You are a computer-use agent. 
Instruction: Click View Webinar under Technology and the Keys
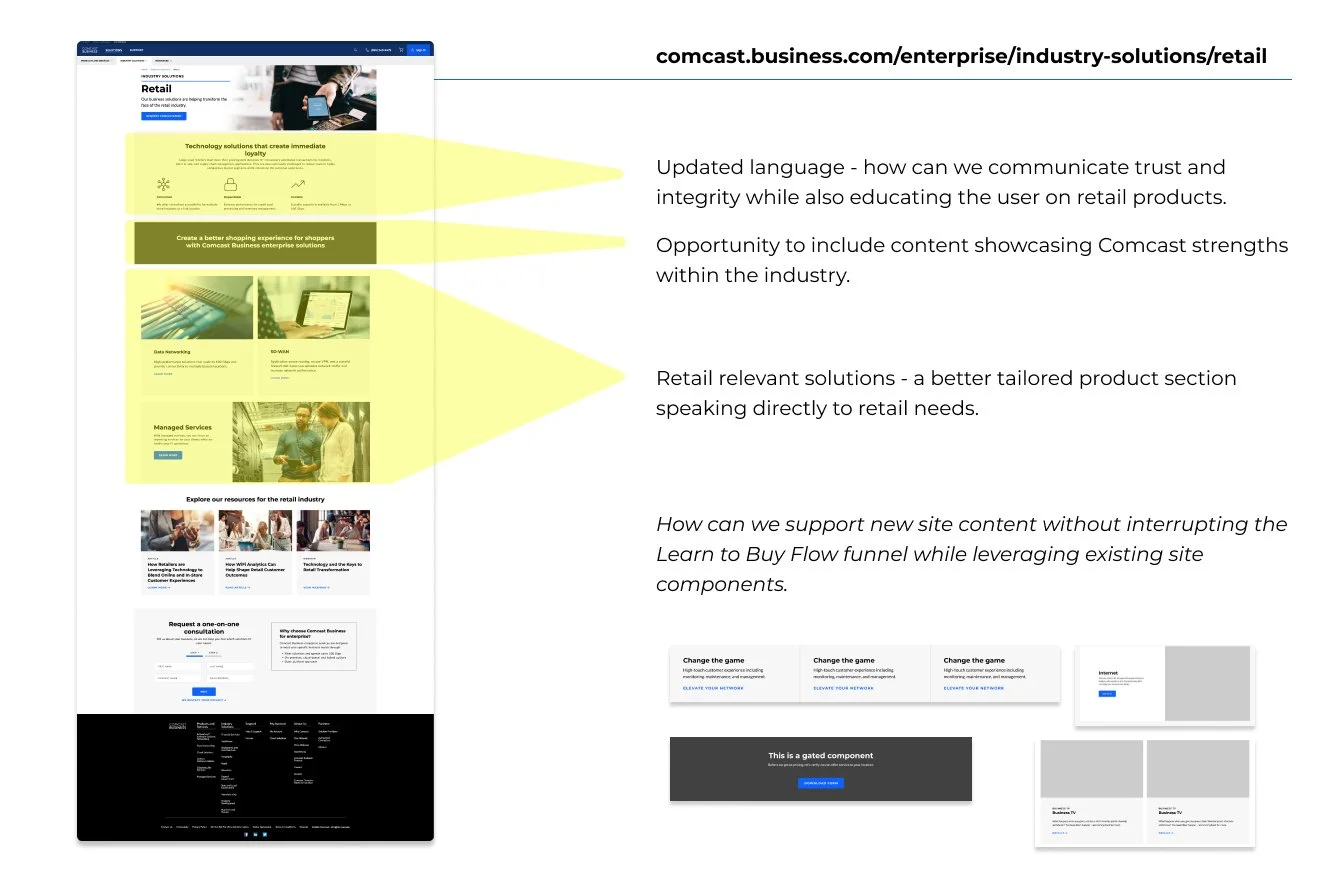316,588
